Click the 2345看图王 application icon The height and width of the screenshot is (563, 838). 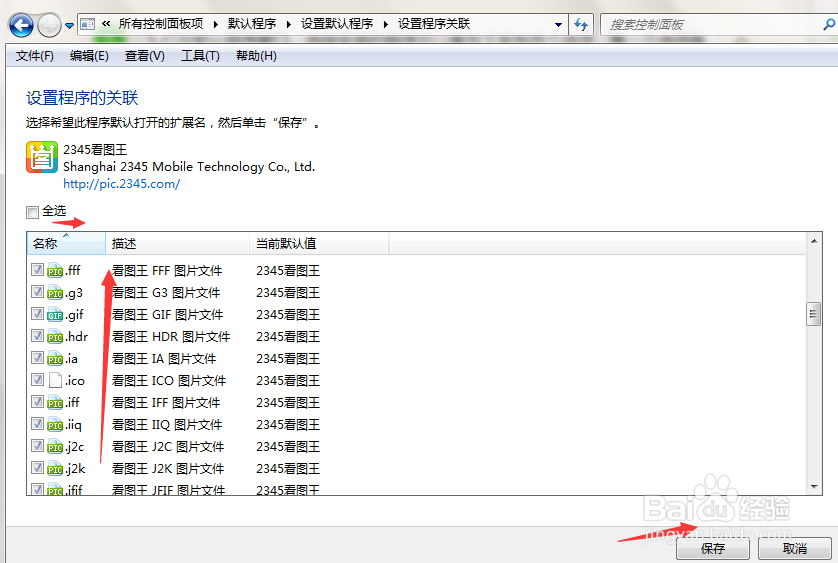click(x=42, y=157)
